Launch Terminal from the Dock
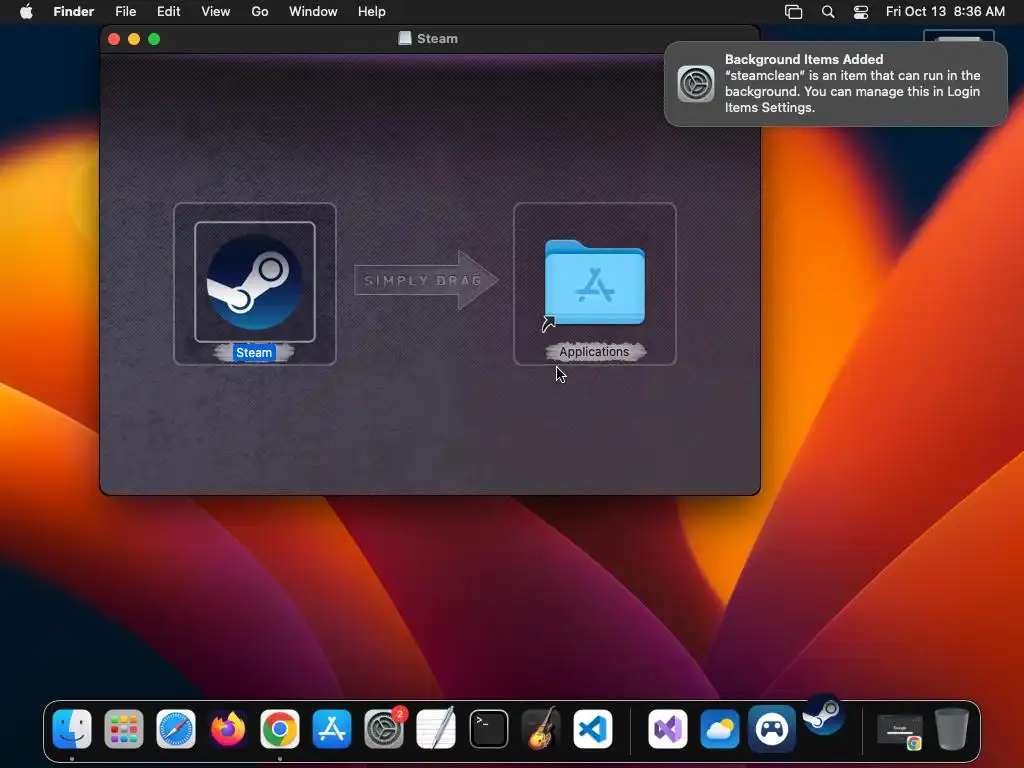The height and width of the screenshot is (768, 1024). click(x=488, y=729)
